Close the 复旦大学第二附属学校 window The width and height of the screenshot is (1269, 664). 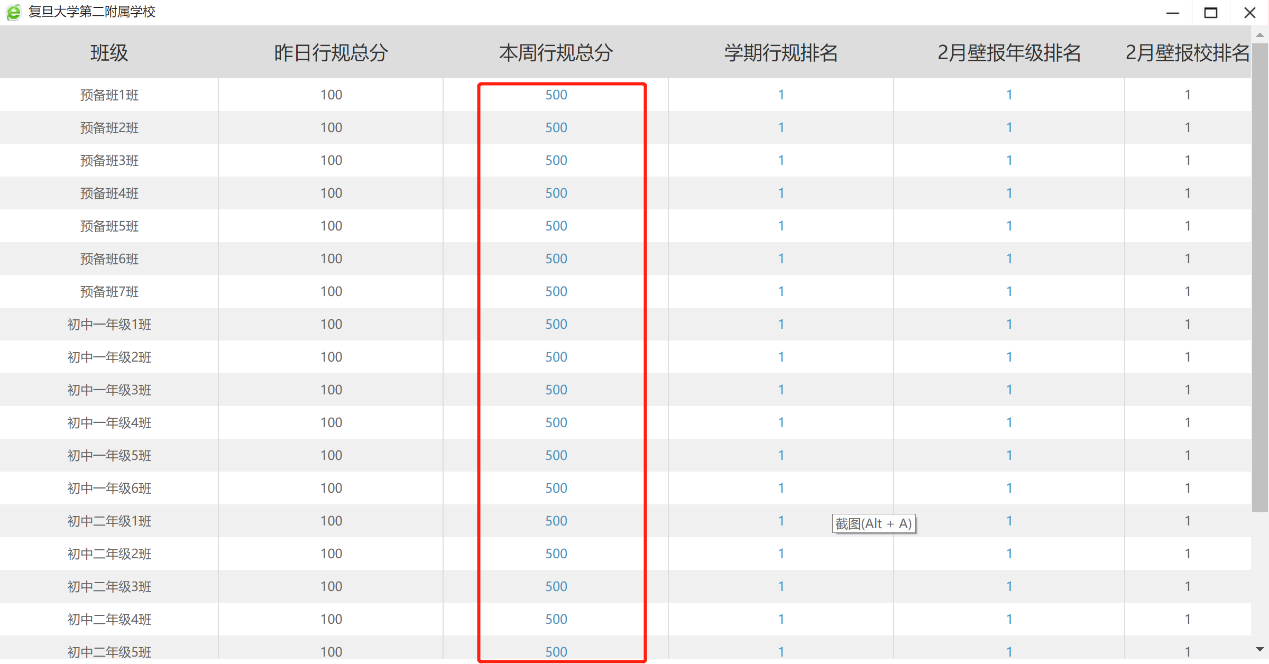point(1249,13)
